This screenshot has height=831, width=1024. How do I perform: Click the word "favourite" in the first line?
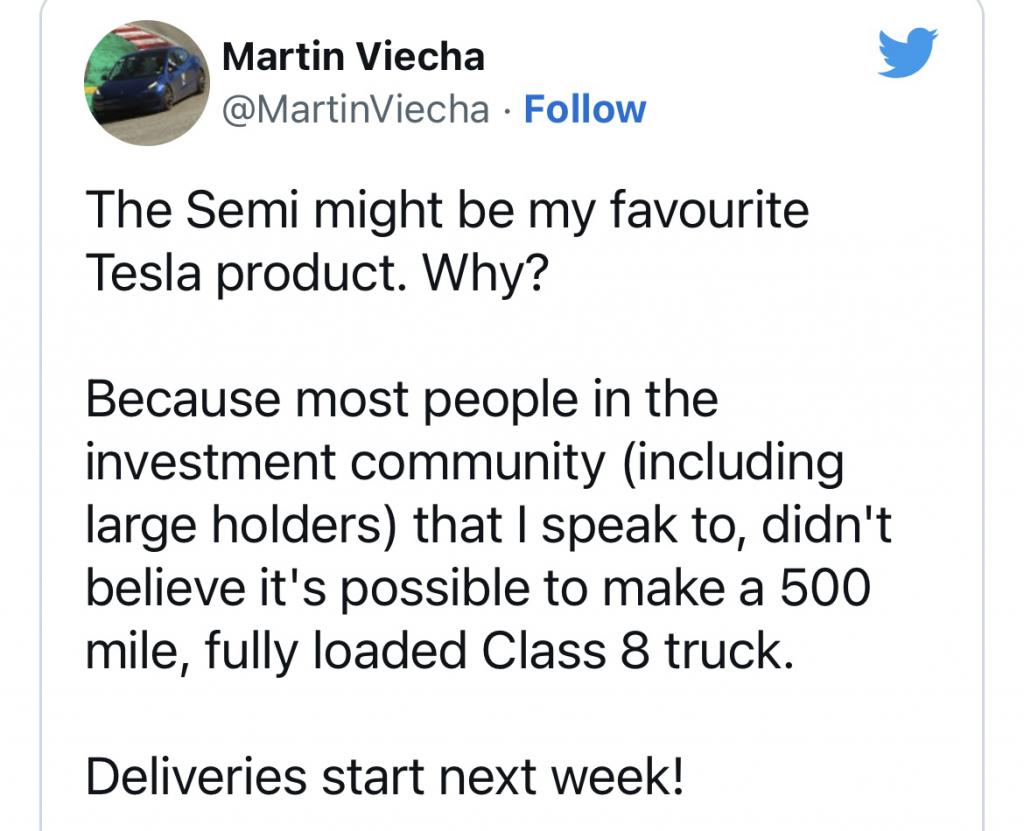click(x=707, y=213)
